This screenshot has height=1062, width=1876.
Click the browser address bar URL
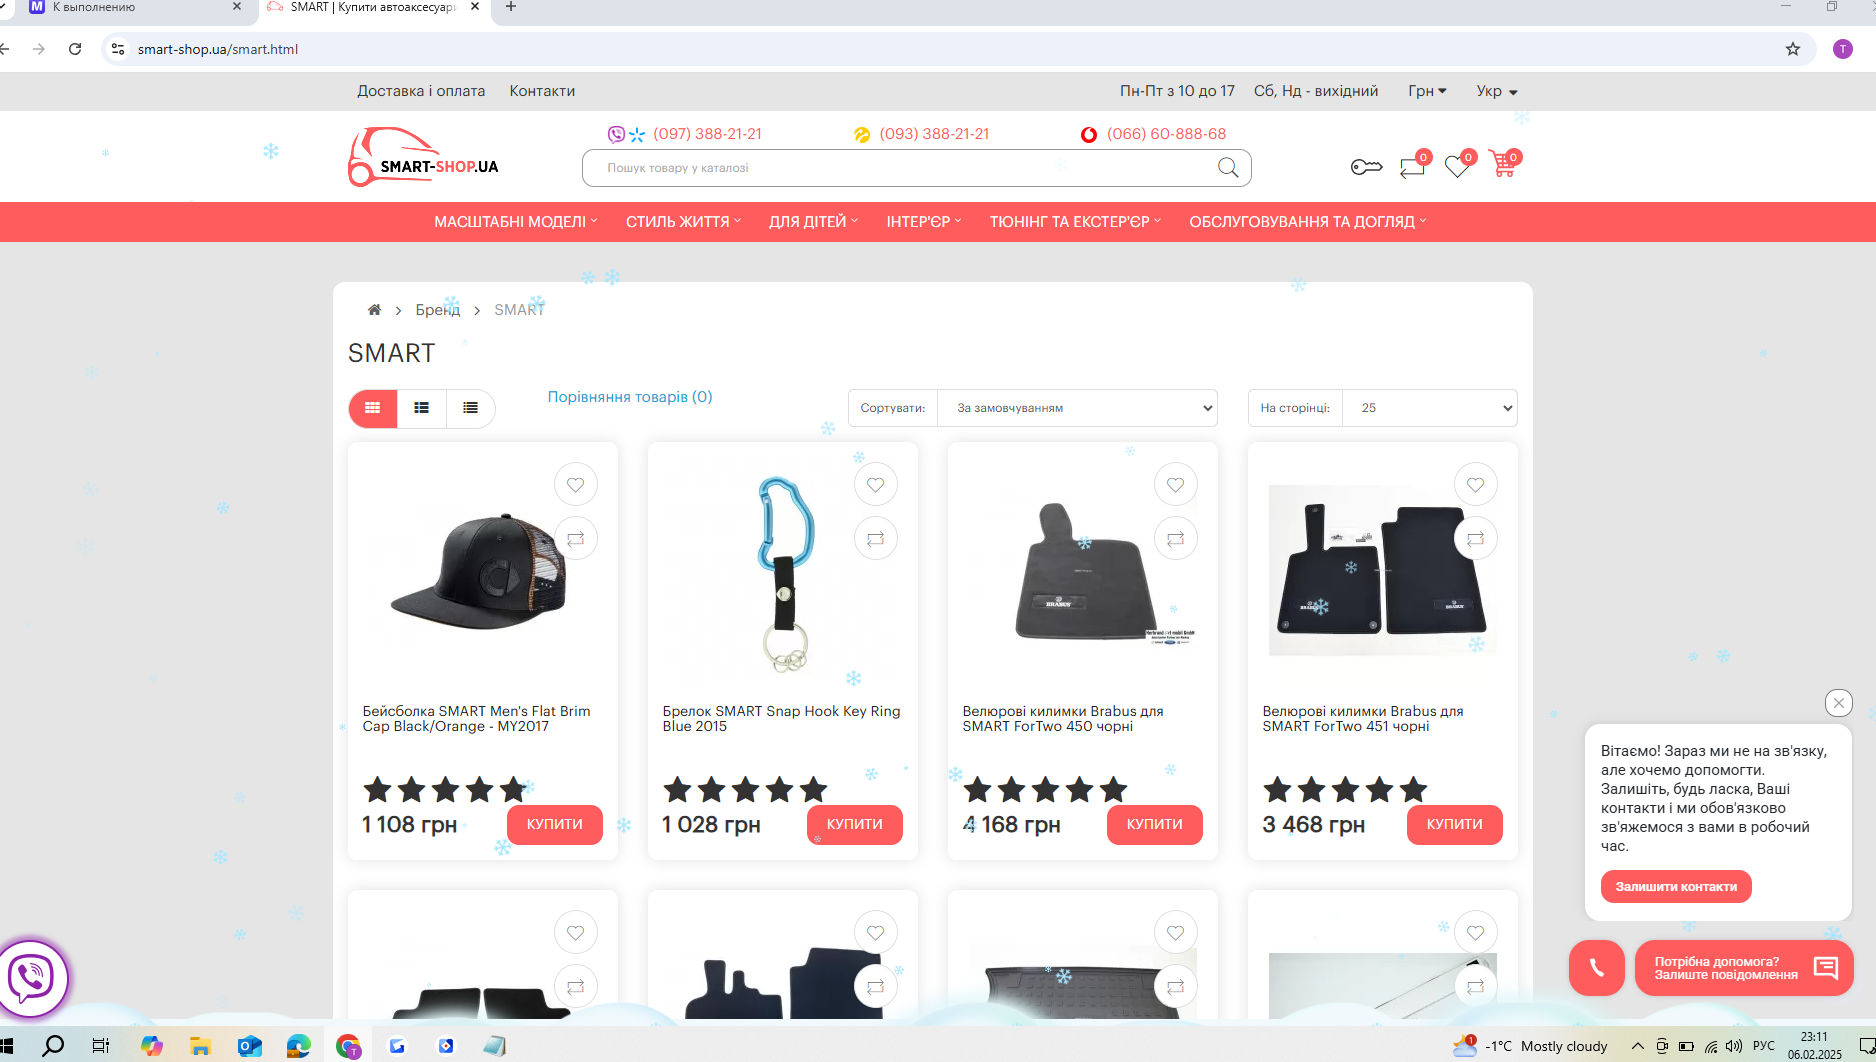pyautogui.click(x=218, y=49)
